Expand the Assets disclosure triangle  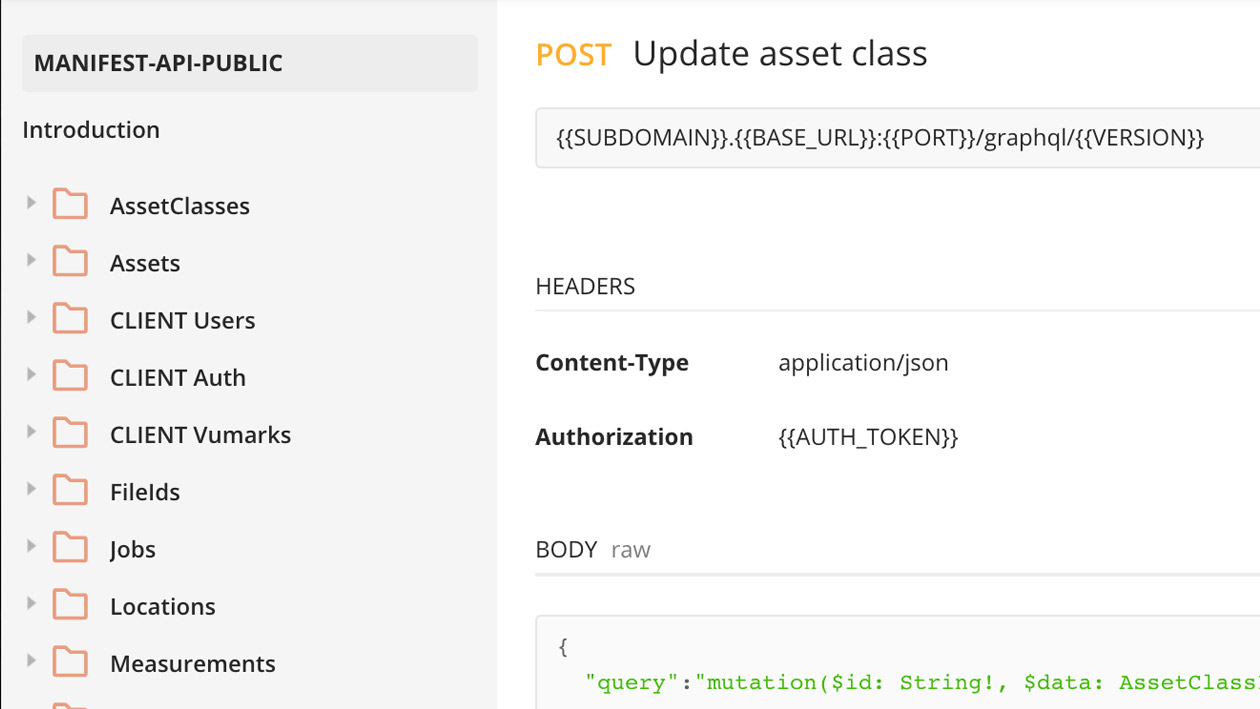[x=31, y=260]
